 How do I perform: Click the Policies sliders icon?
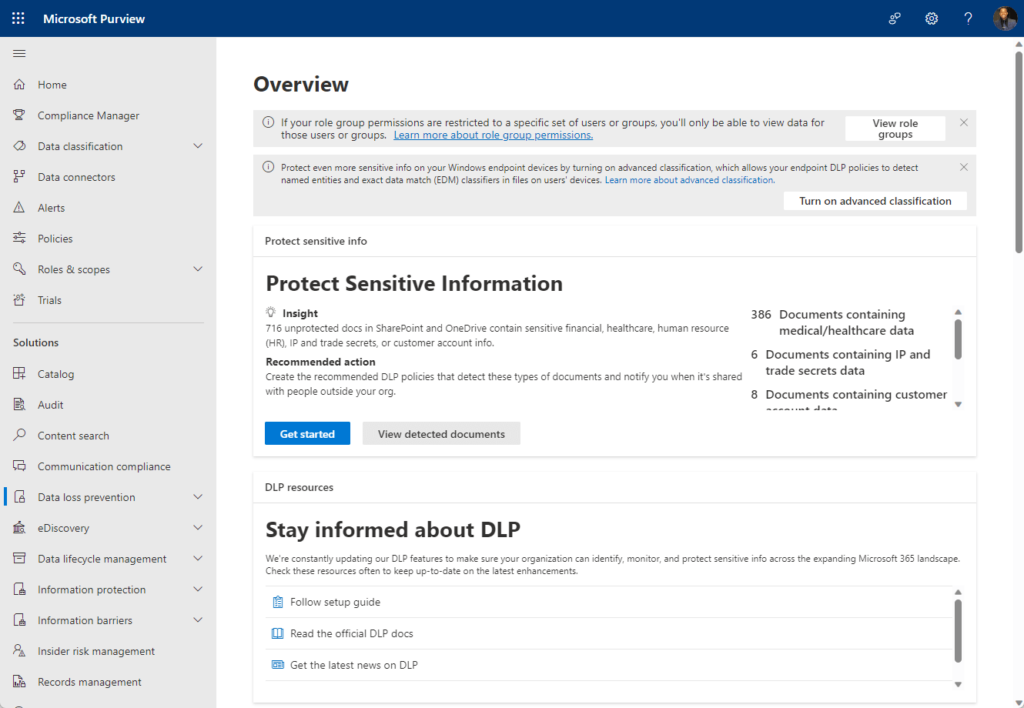20,238
